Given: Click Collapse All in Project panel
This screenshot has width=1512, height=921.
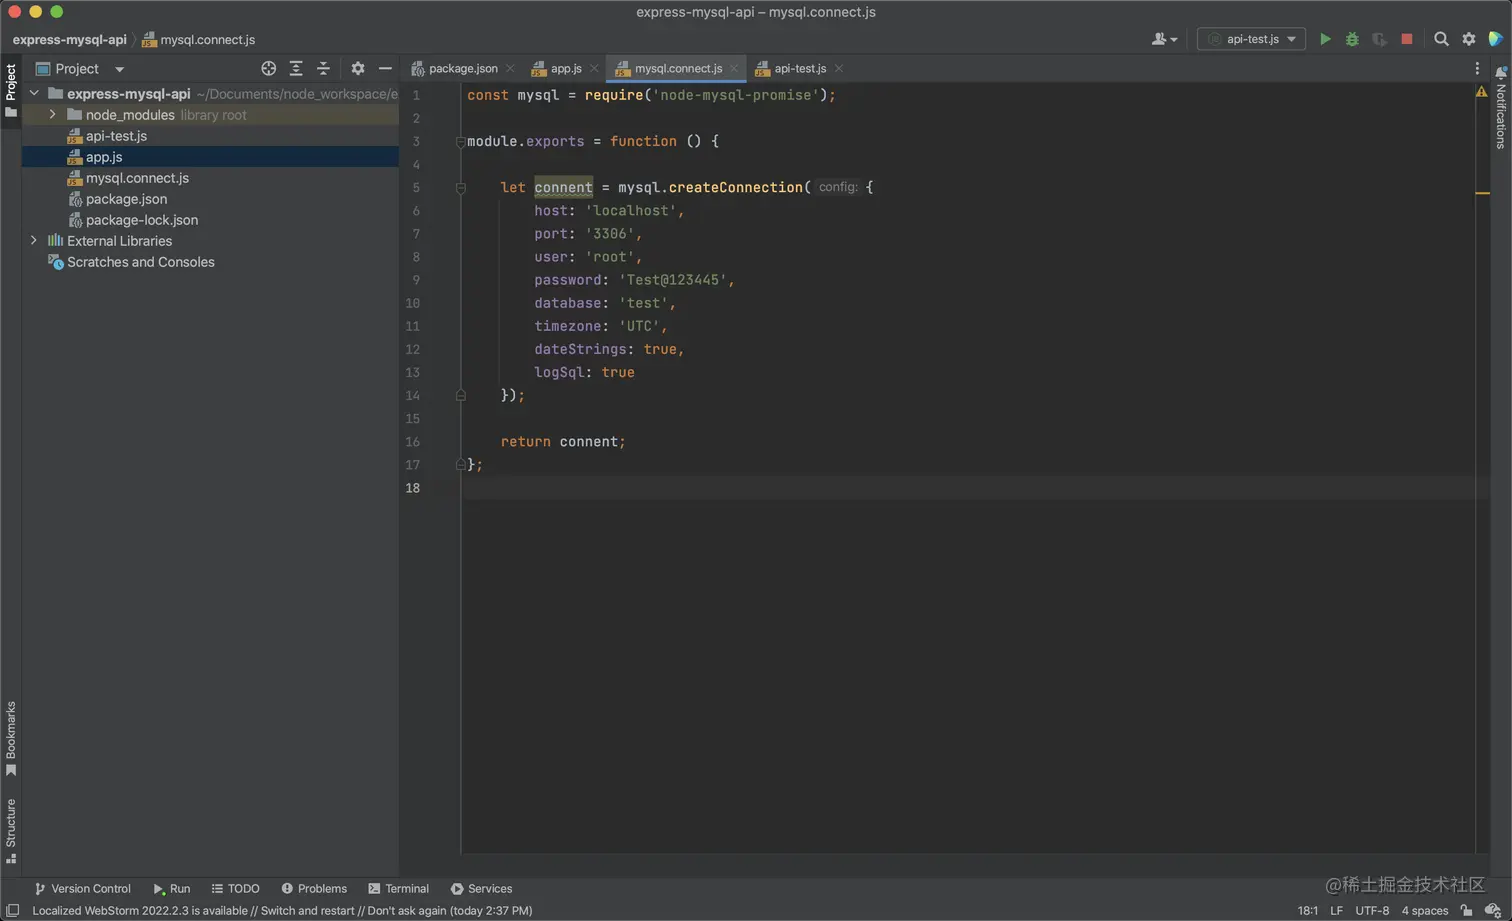Looking at the screenshot, I should (x=323, y=69).
